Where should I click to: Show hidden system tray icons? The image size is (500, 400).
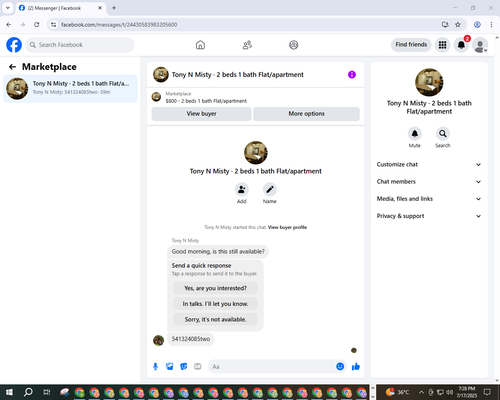pyautogui.click(x=421, y=392)
